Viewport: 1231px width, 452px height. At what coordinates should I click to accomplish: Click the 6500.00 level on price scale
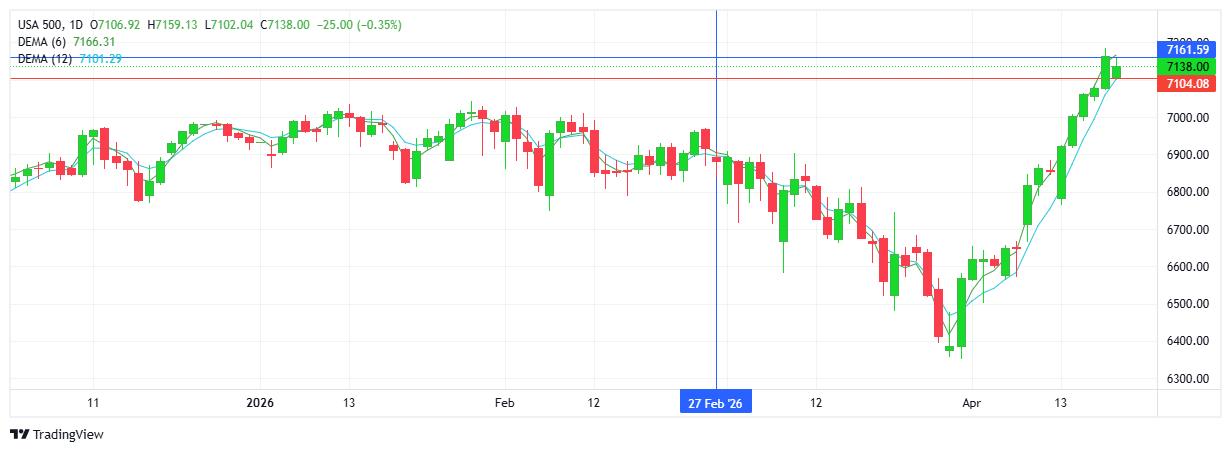click(1186, 304)
